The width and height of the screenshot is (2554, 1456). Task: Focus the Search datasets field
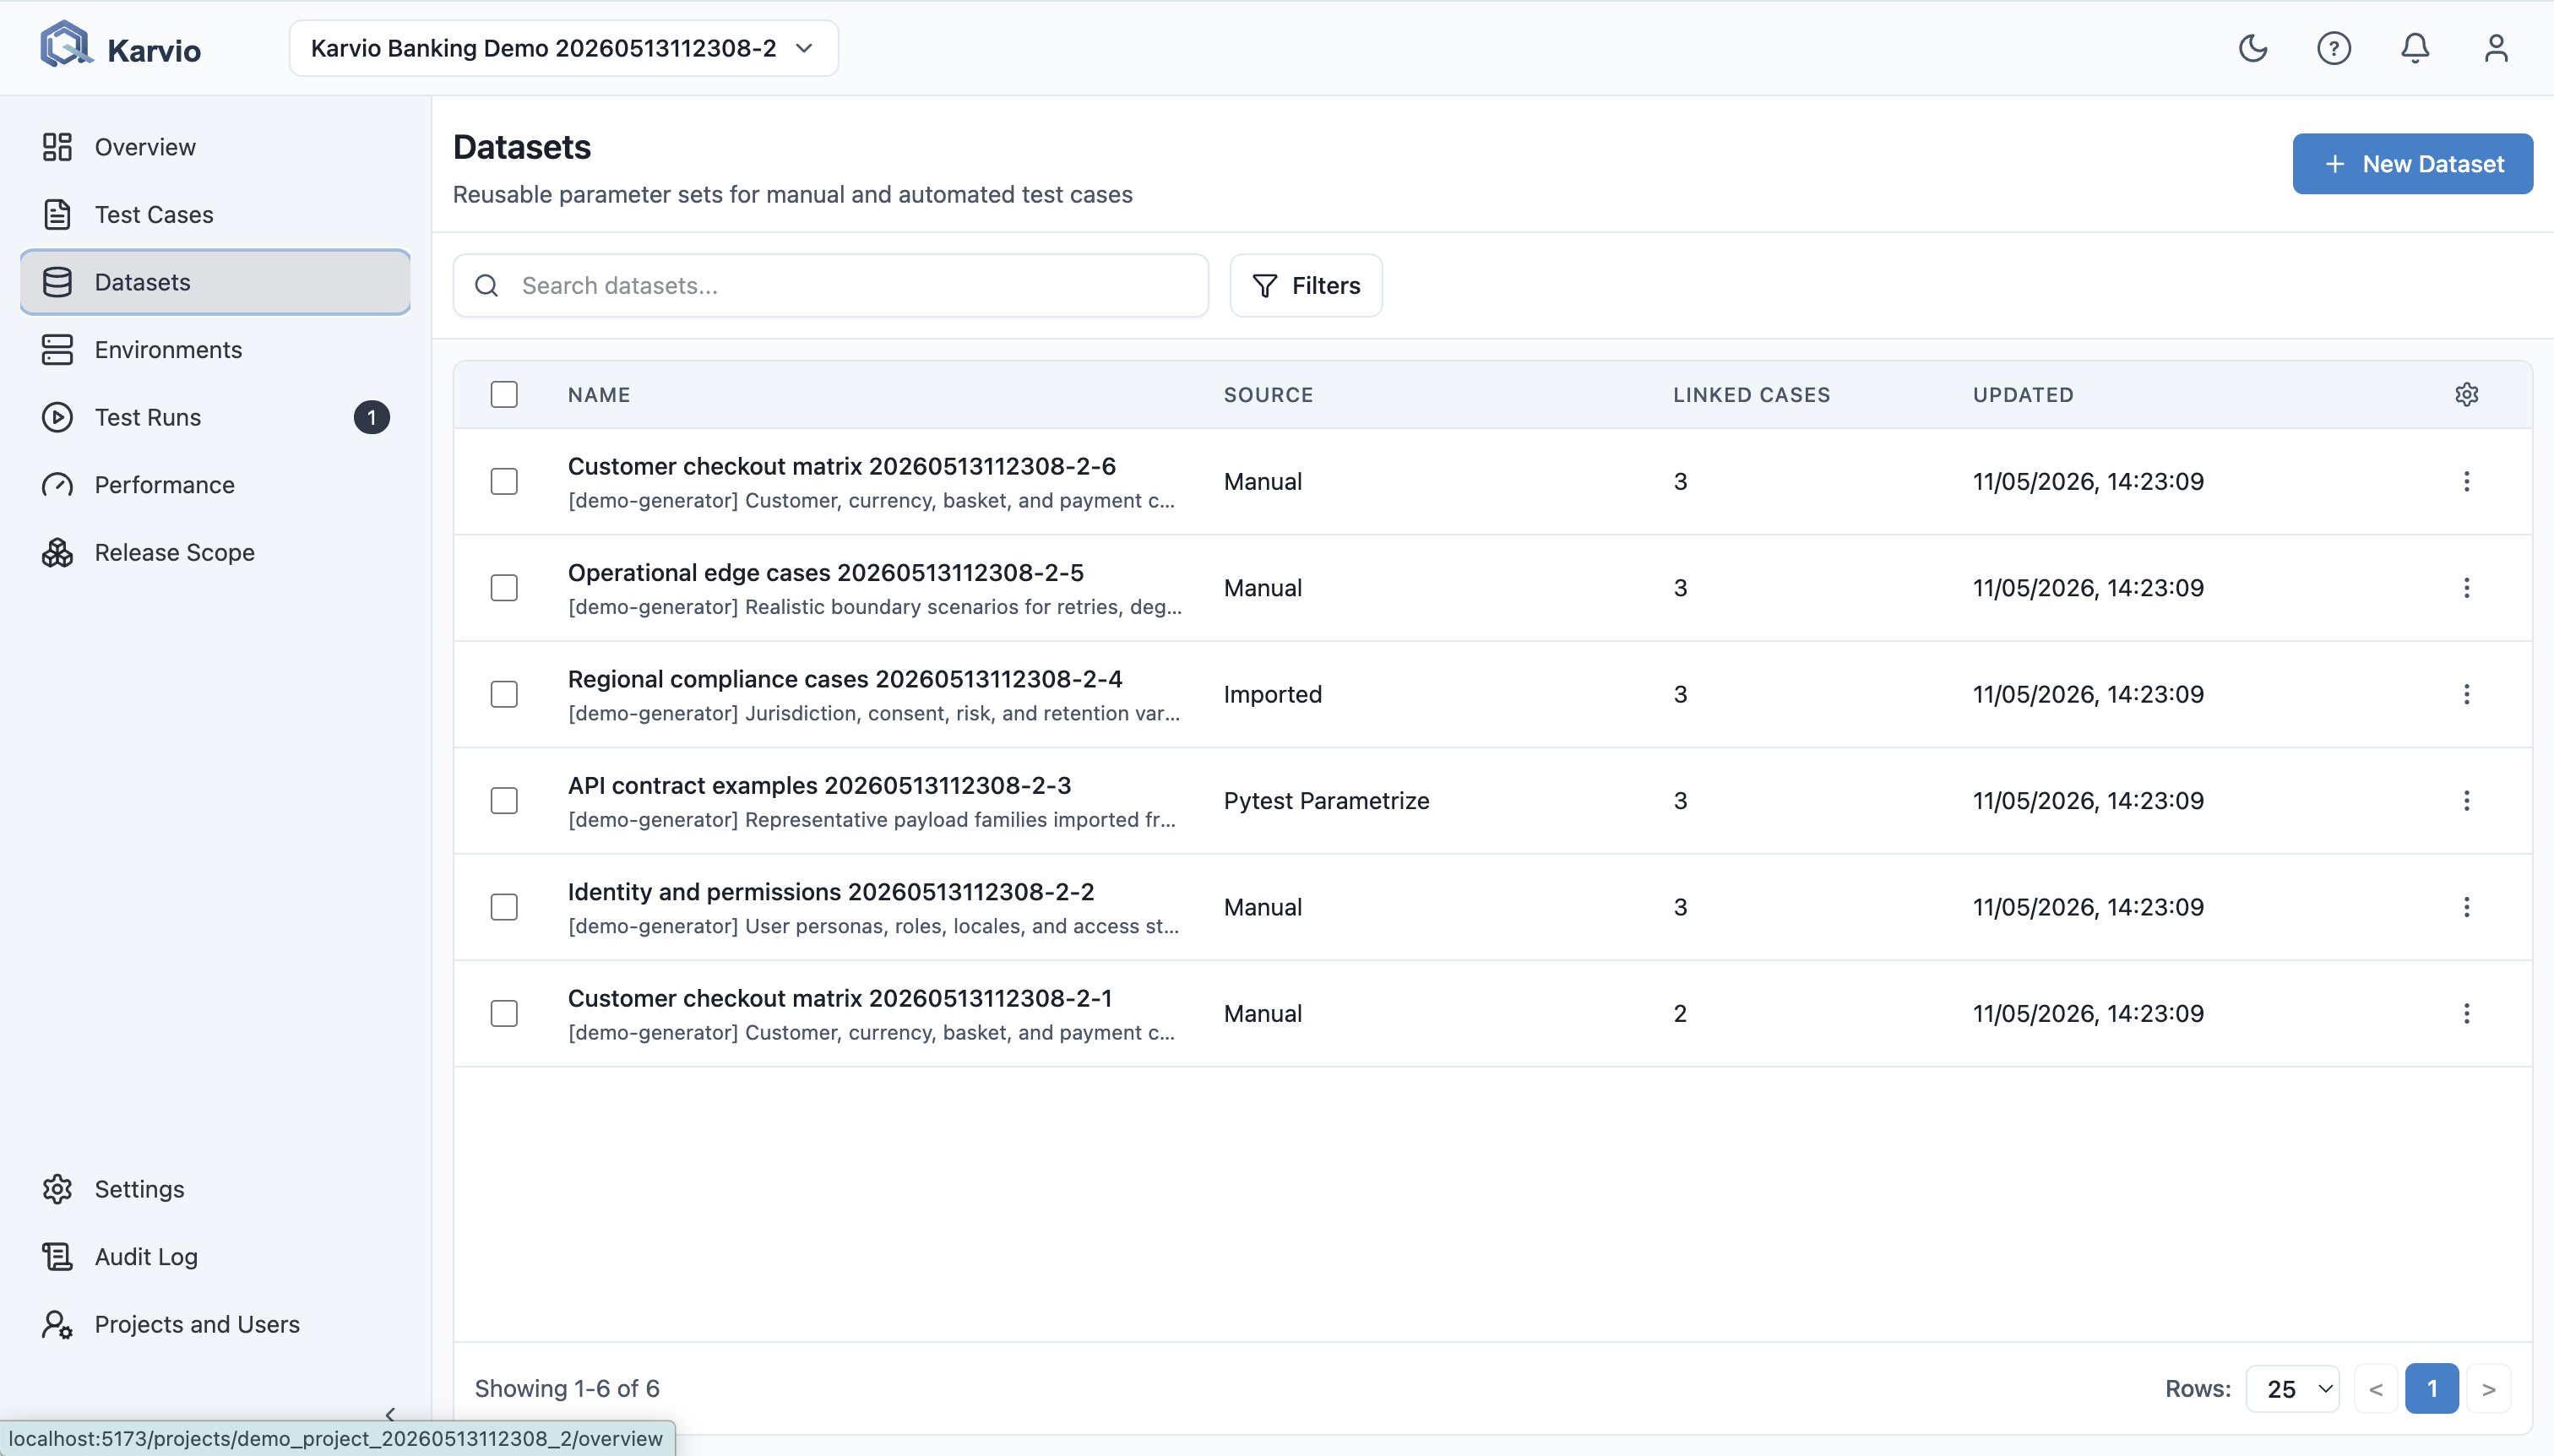(x=830, y=286)
